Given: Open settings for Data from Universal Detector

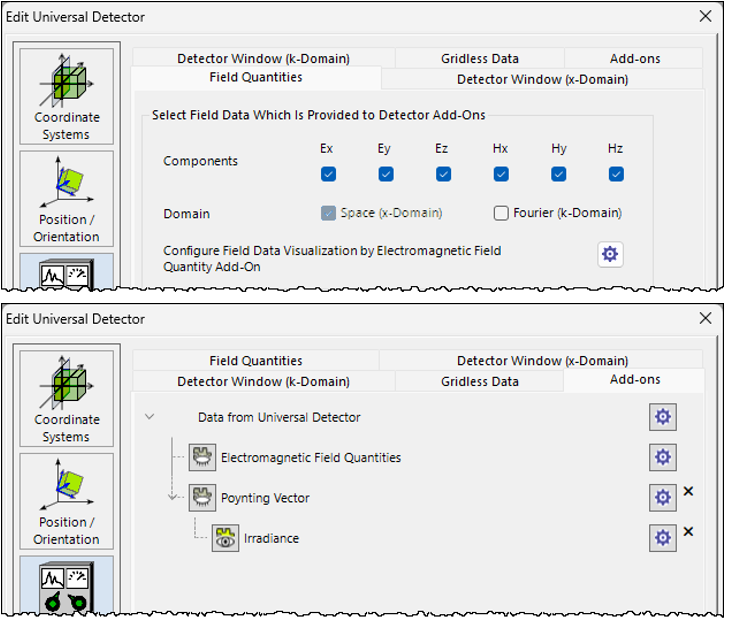Looking at the screenshot, I should tap(663, 417).
